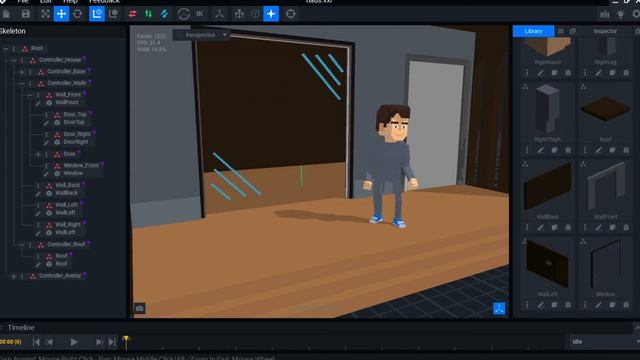Edit the WallLeft asset with pencil icon

pyautogui.click(x=540, y=305)
